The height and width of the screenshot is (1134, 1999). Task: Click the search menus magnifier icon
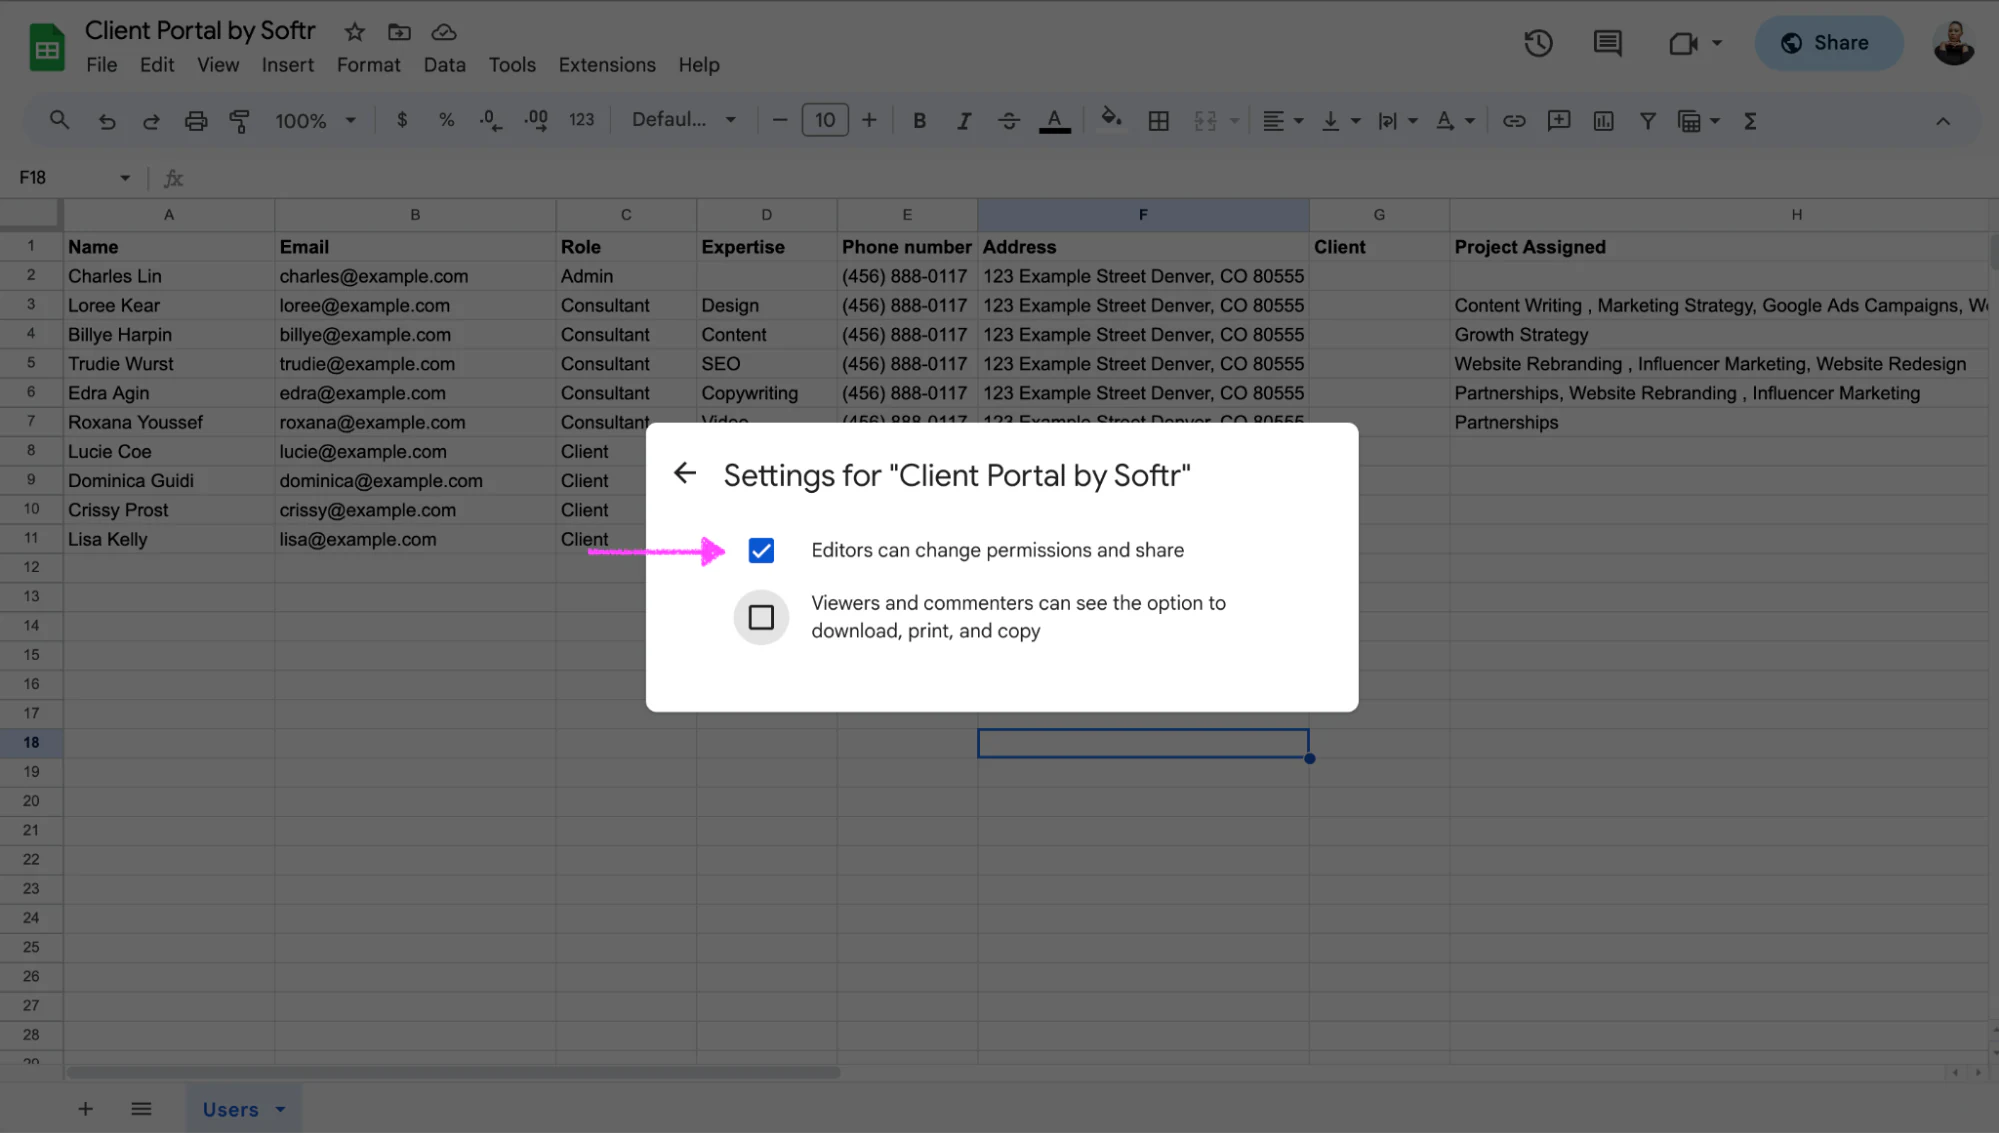pyautogui.click(x=59, y=120)
